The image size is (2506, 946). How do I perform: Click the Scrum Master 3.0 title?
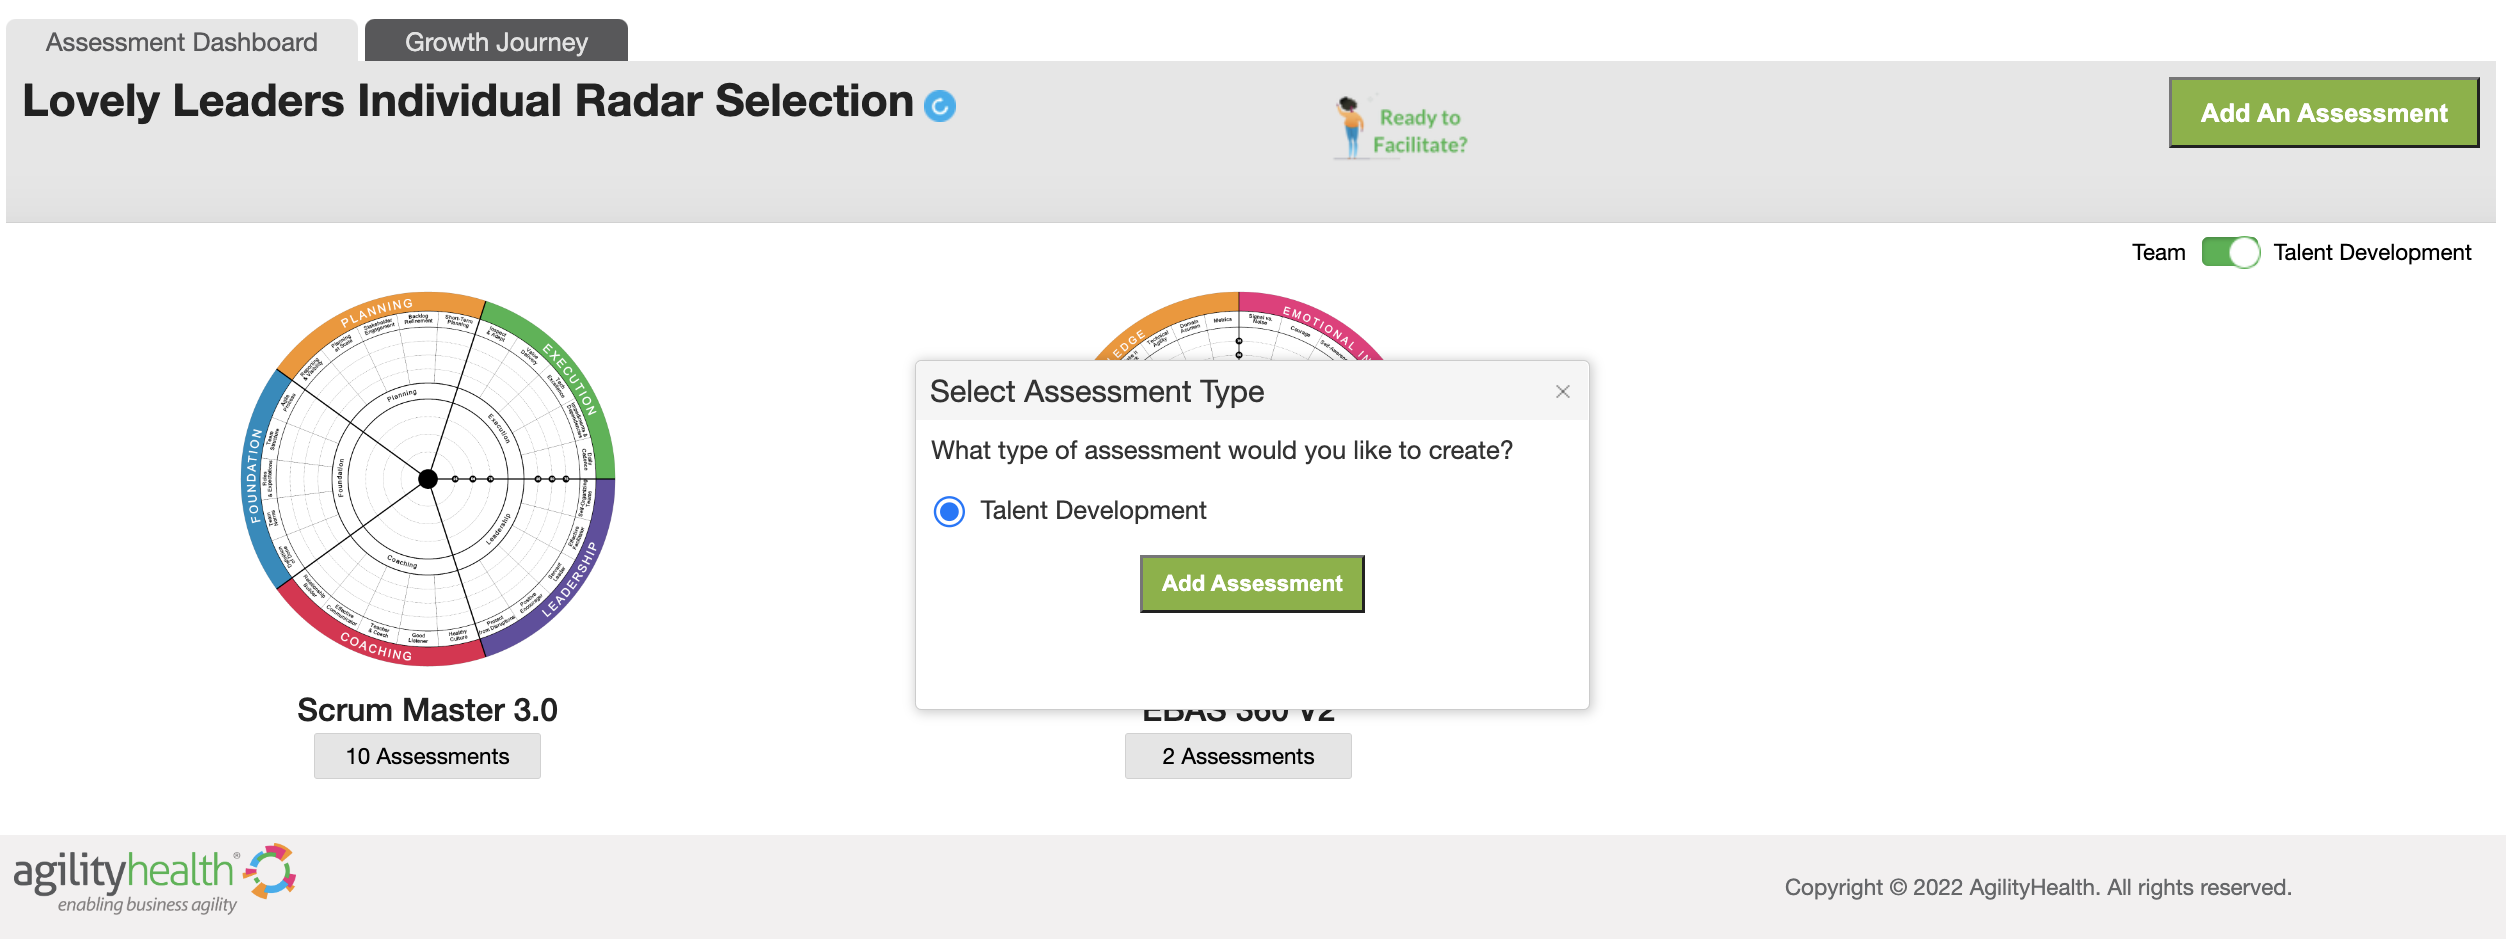427,710
